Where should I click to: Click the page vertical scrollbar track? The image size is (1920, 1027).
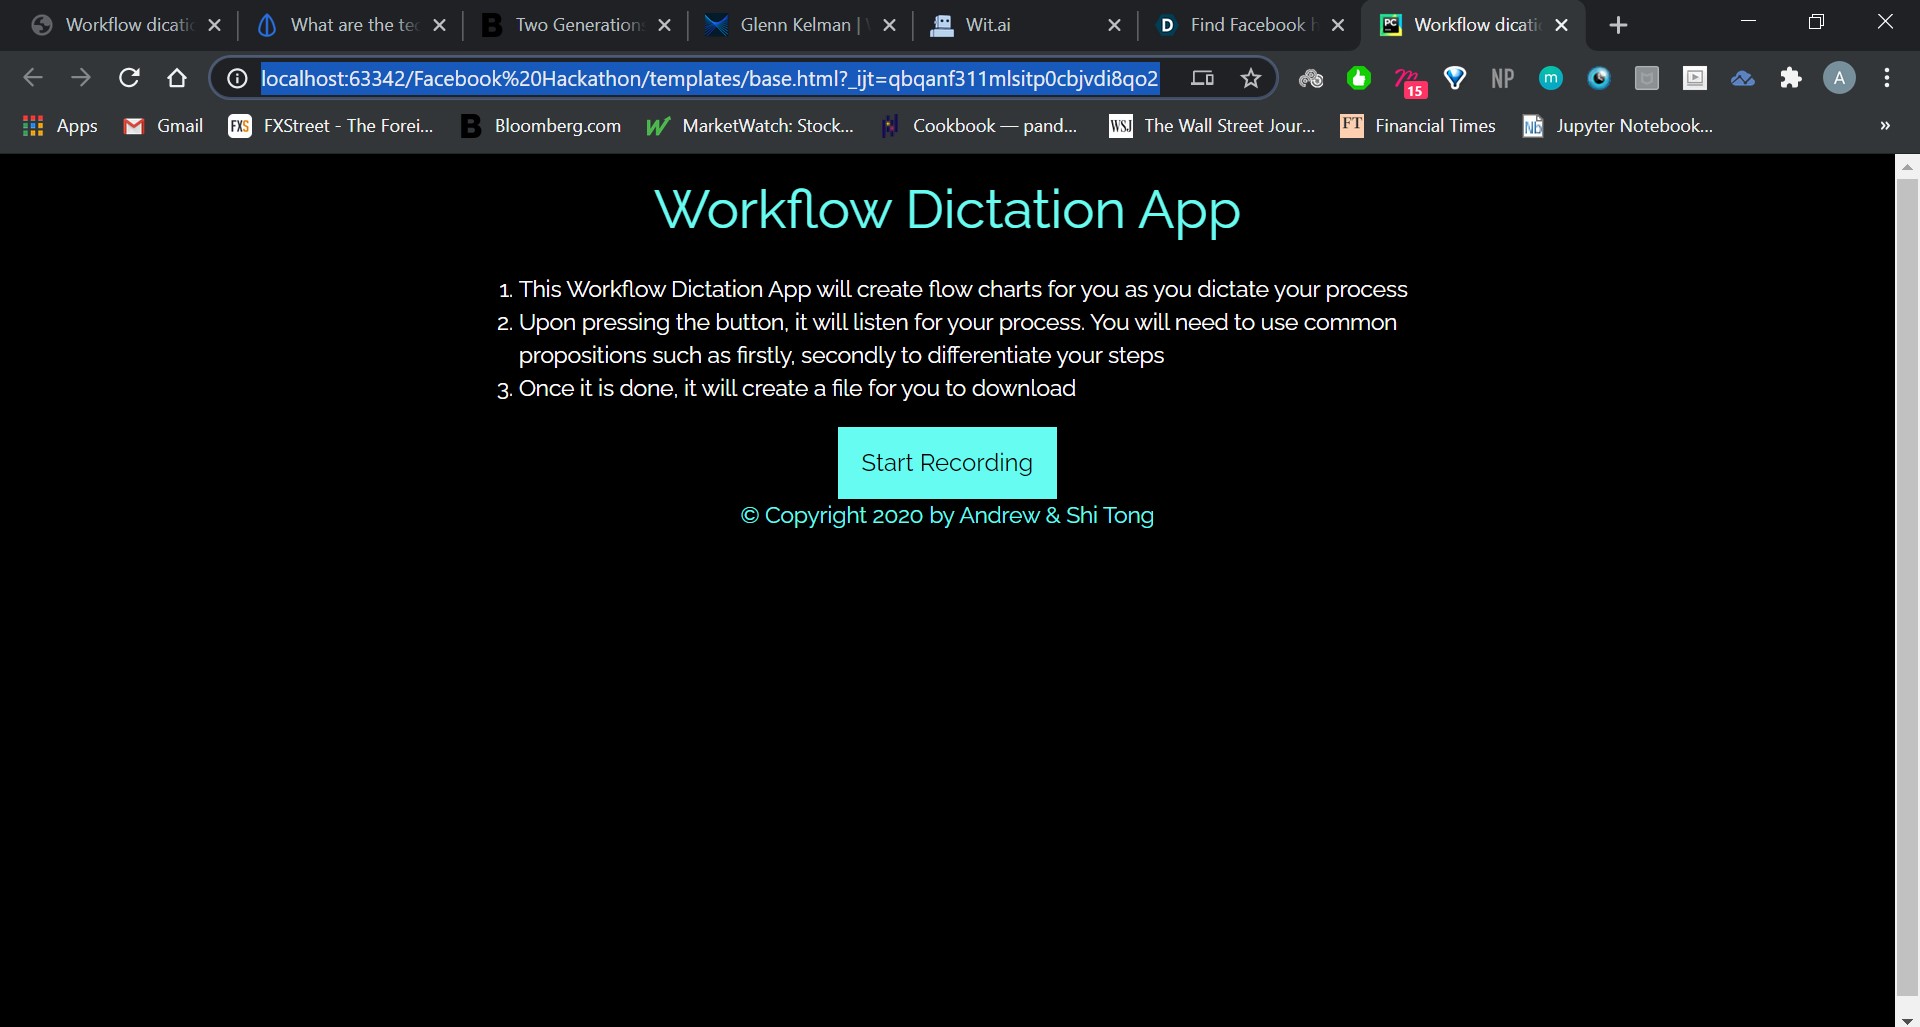click(x=1907, y=590)
